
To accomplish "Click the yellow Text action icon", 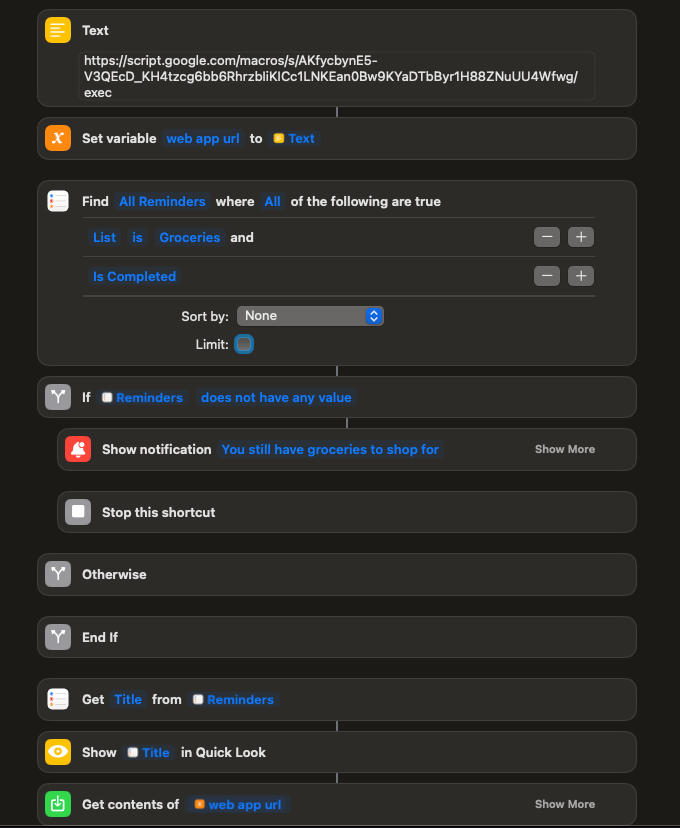I will (58, 31).
